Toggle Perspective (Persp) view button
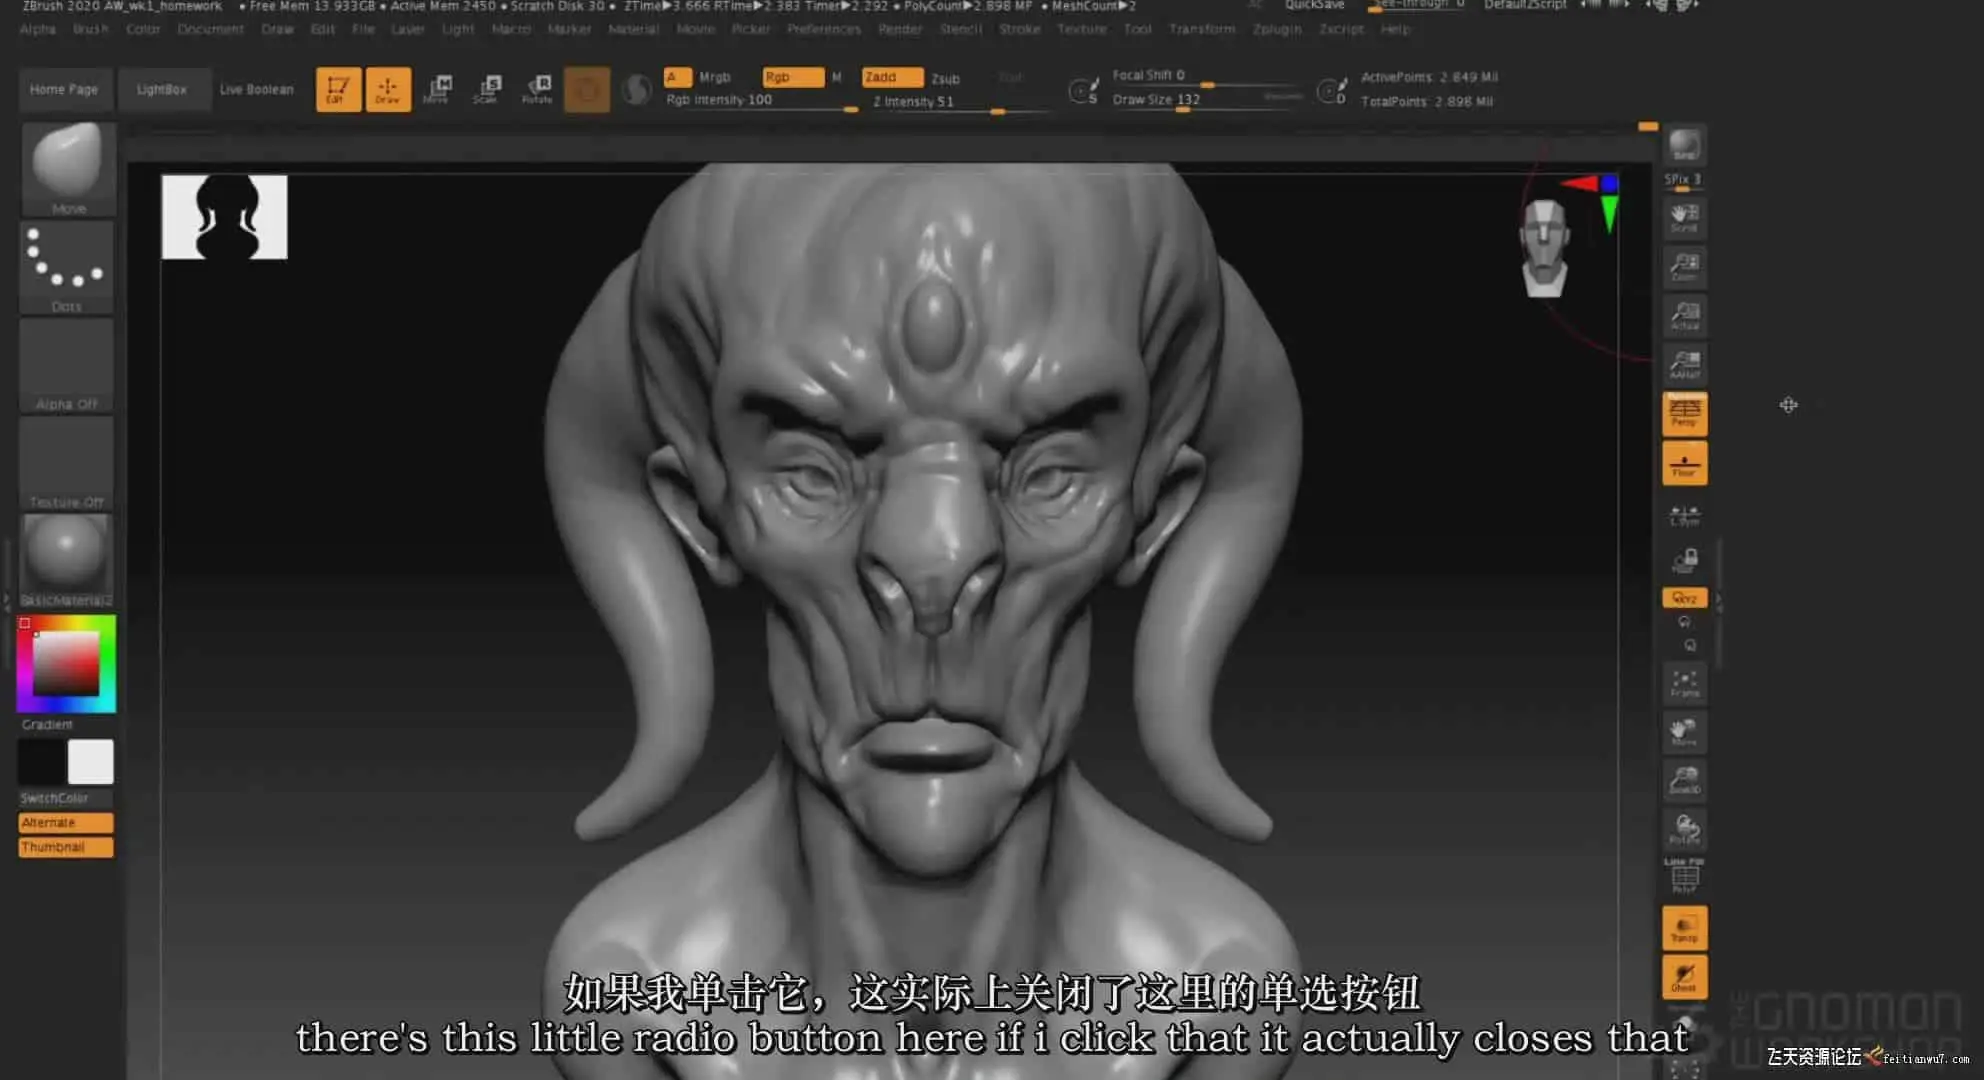 pyautogui.click(x=1684, y=413)
